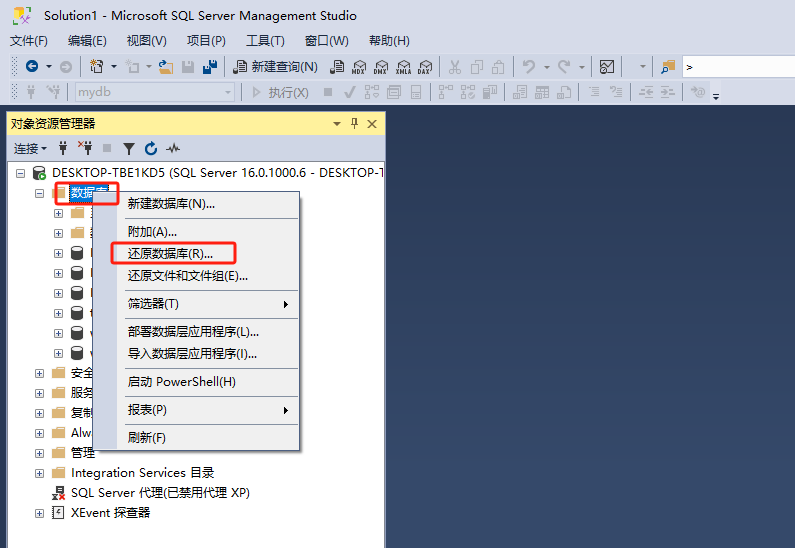Click the database engine query icon
Image resolution: width=795 pixels, height=548 pixels.
[x=337, y=67]
